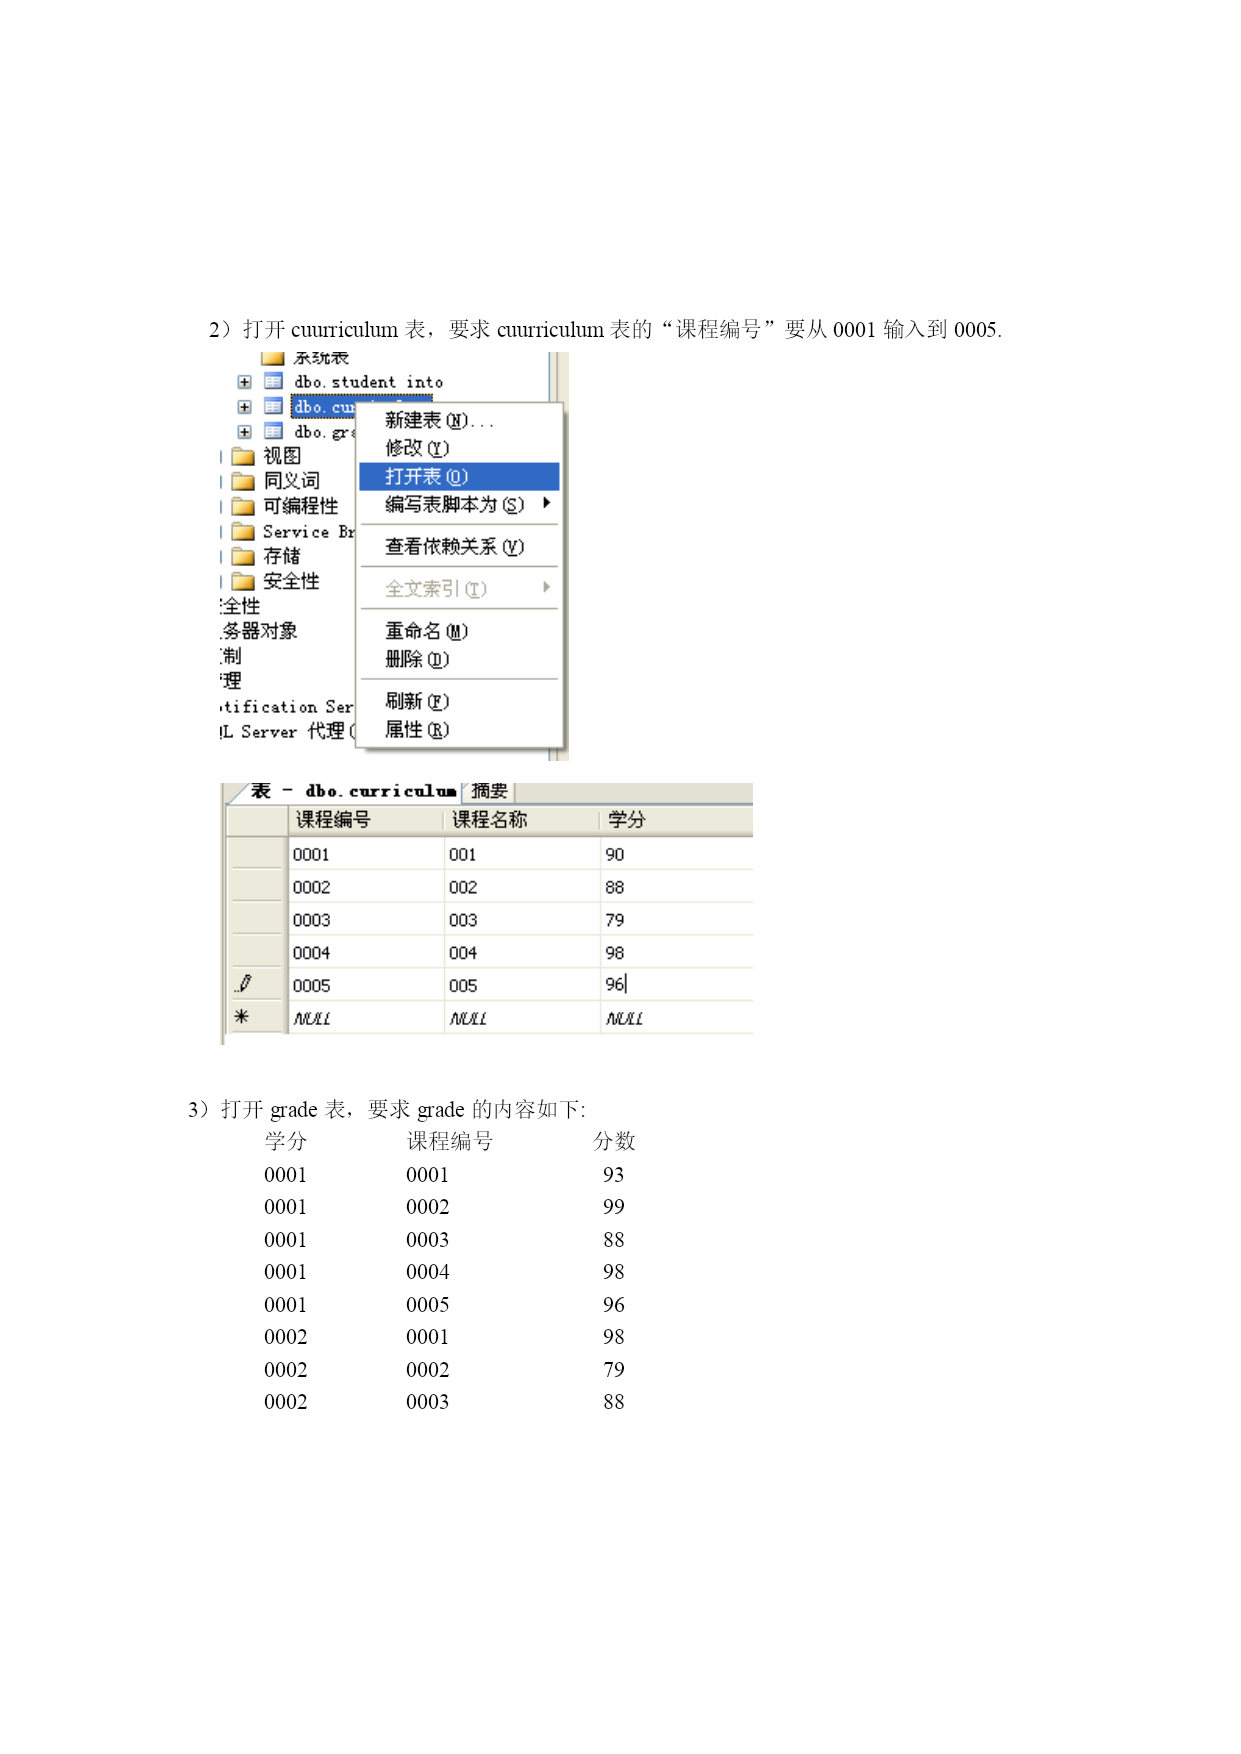Screen dimensions: 1241x1754
Task: Click the NULL cell under 课程编号
Action: pos(366,1018)
